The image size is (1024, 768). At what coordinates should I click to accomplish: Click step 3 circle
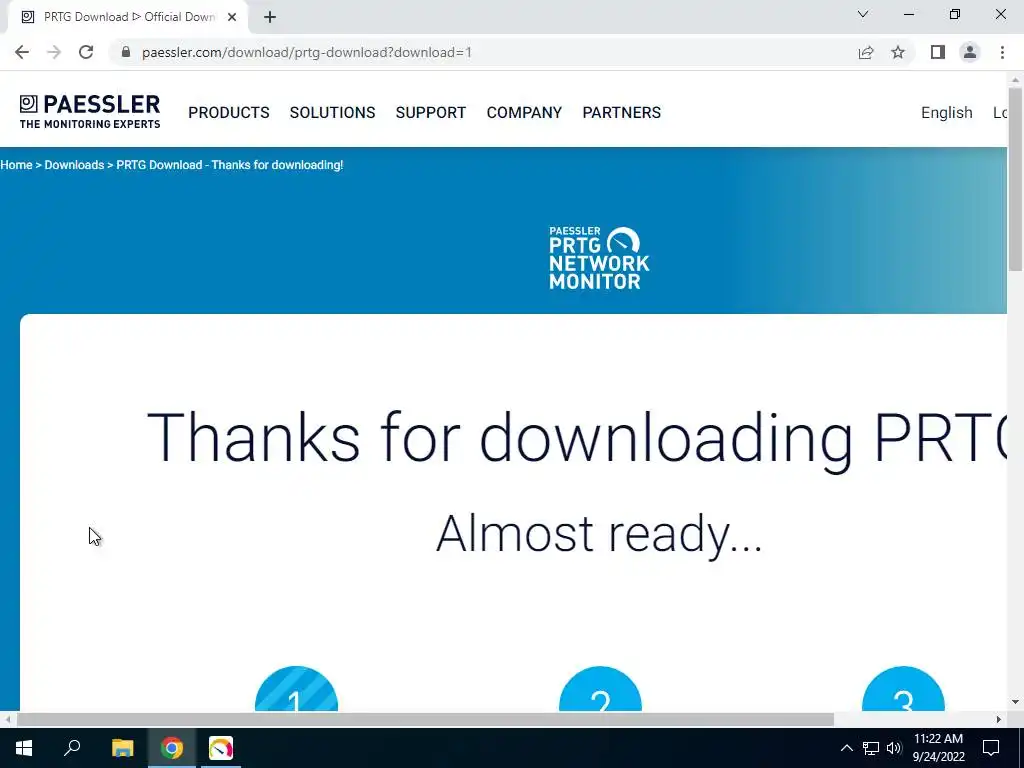tap(903, 689)
